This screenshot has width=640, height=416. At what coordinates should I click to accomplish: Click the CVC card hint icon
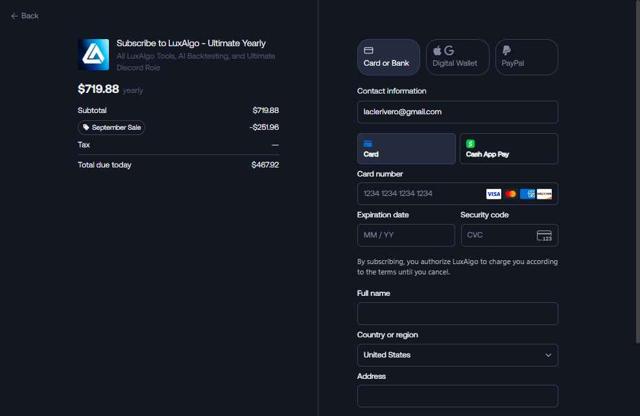pos(544,236)
